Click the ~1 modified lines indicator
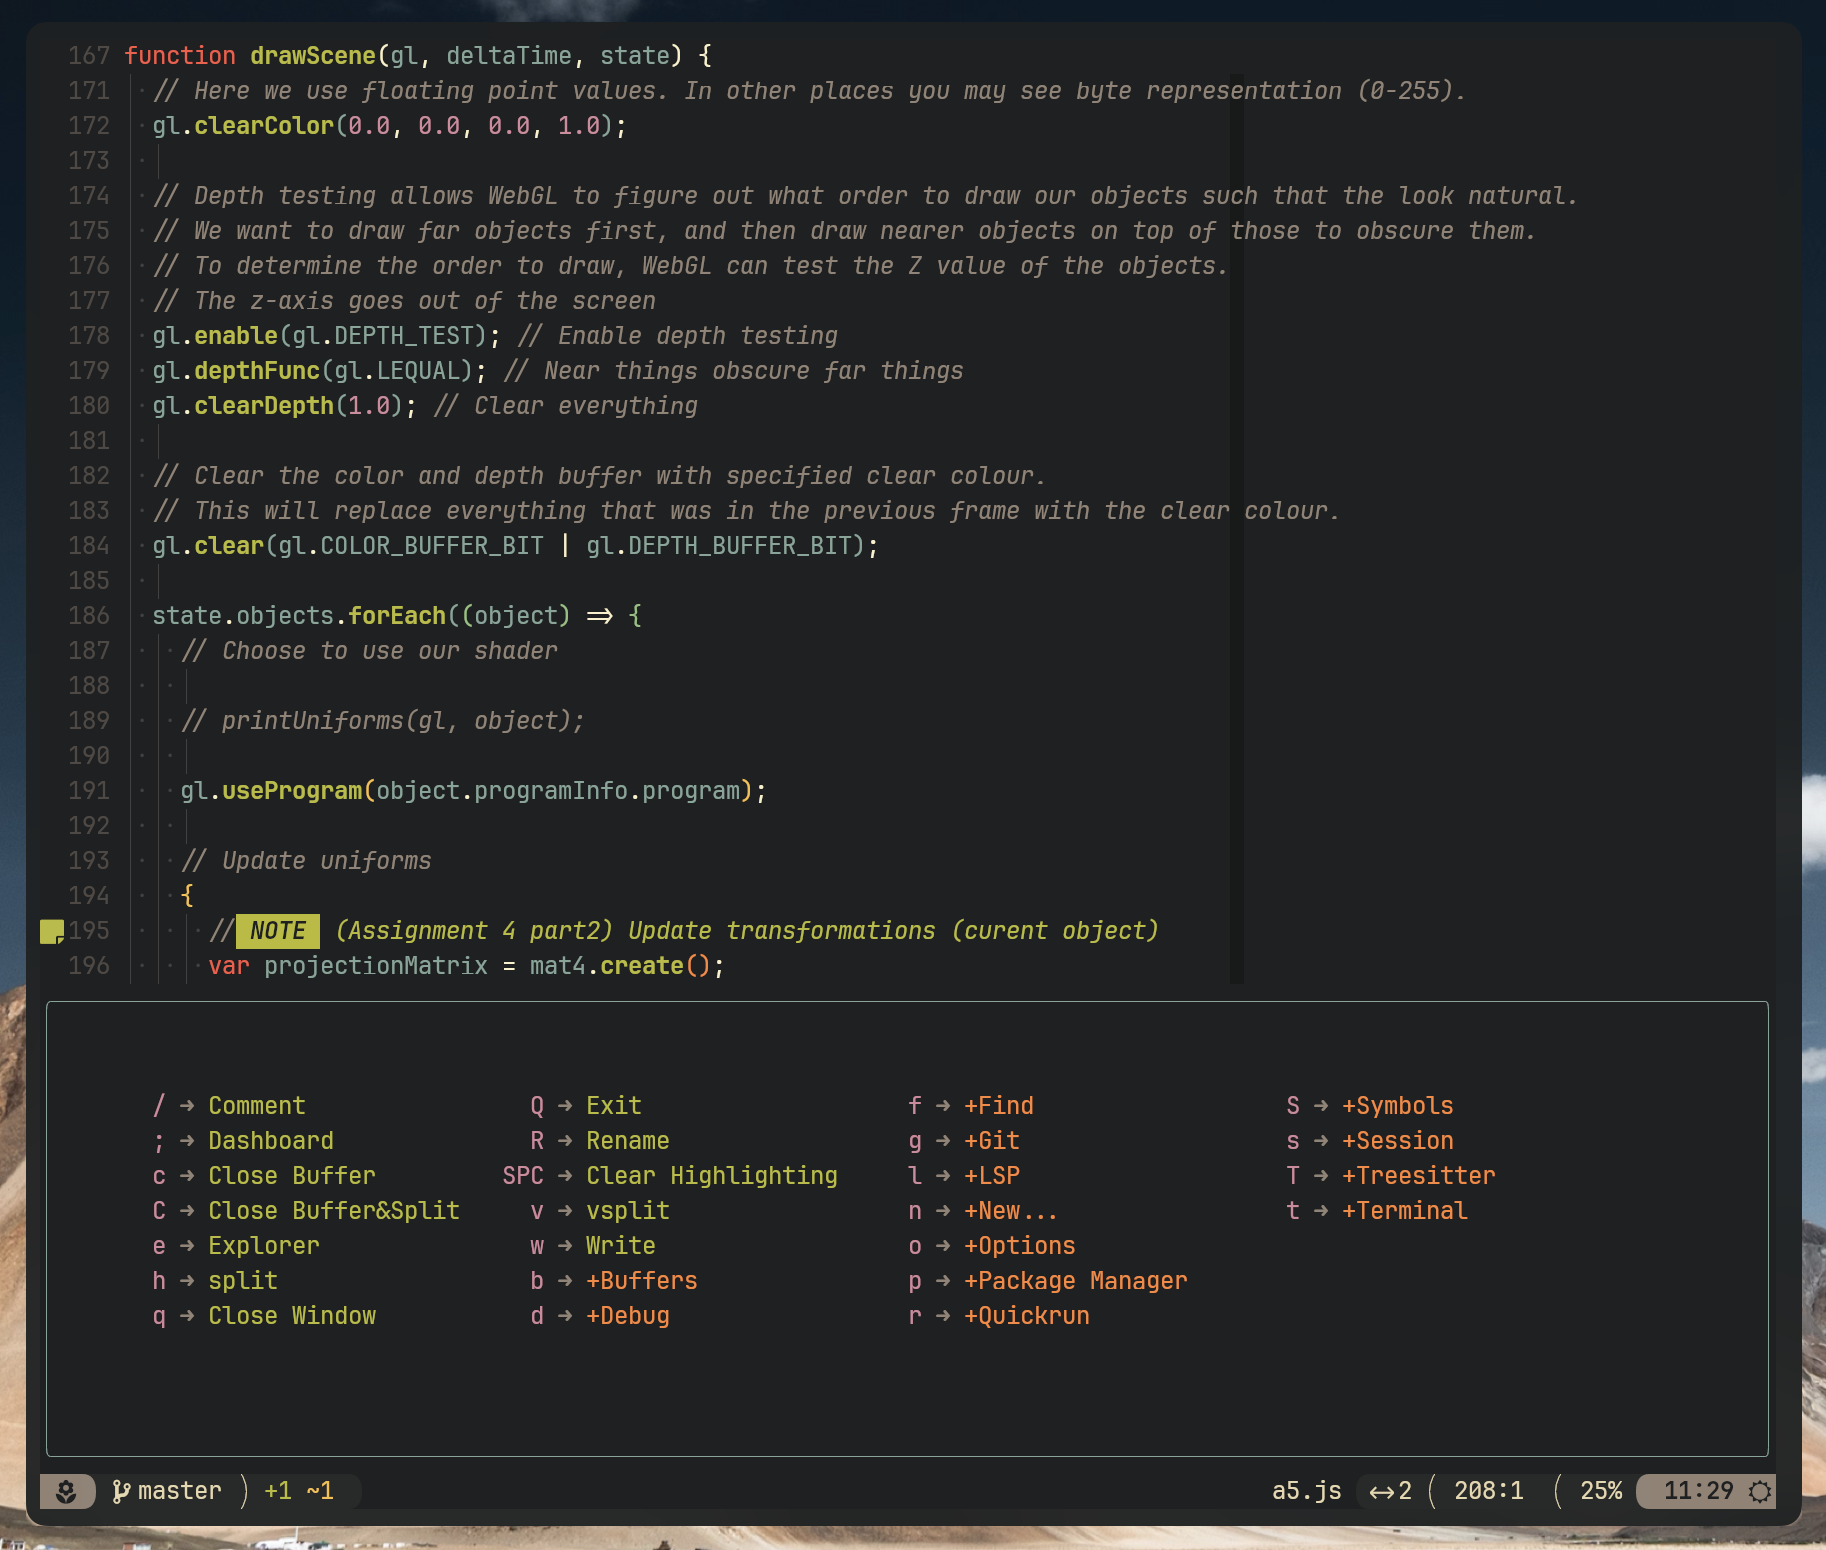The image size is (1826, 1550). coord(320,1491)
